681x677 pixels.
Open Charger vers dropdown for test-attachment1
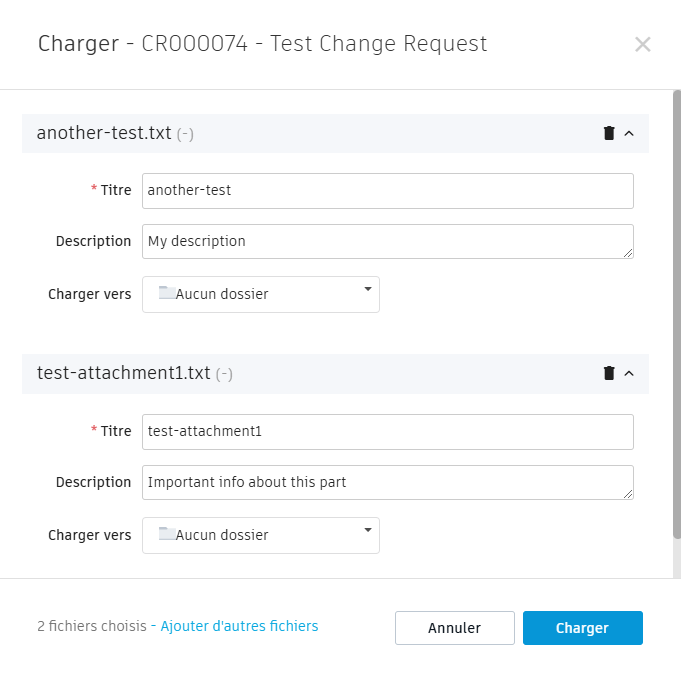click(261, 535)
